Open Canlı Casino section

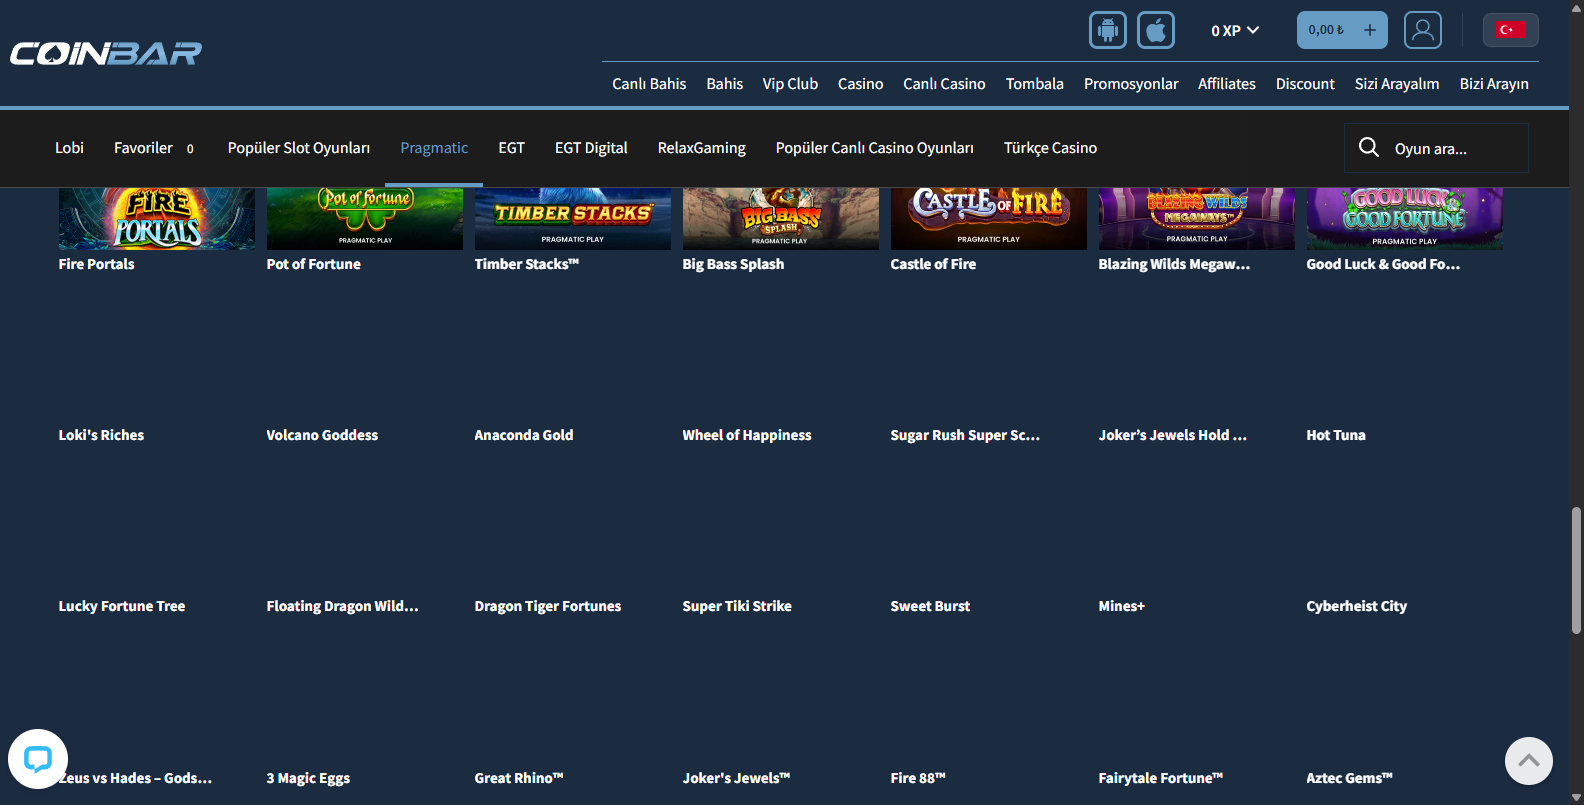(944, 84)
